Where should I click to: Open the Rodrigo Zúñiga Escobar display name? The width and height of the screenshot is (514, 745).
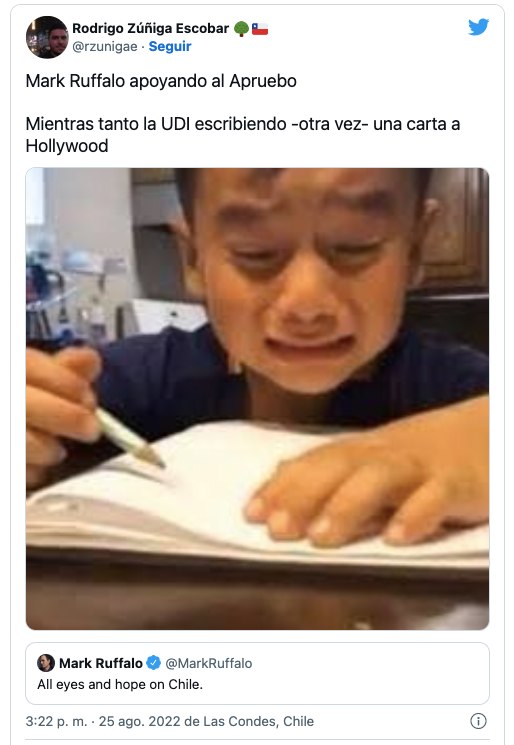[x=151, y=29]
